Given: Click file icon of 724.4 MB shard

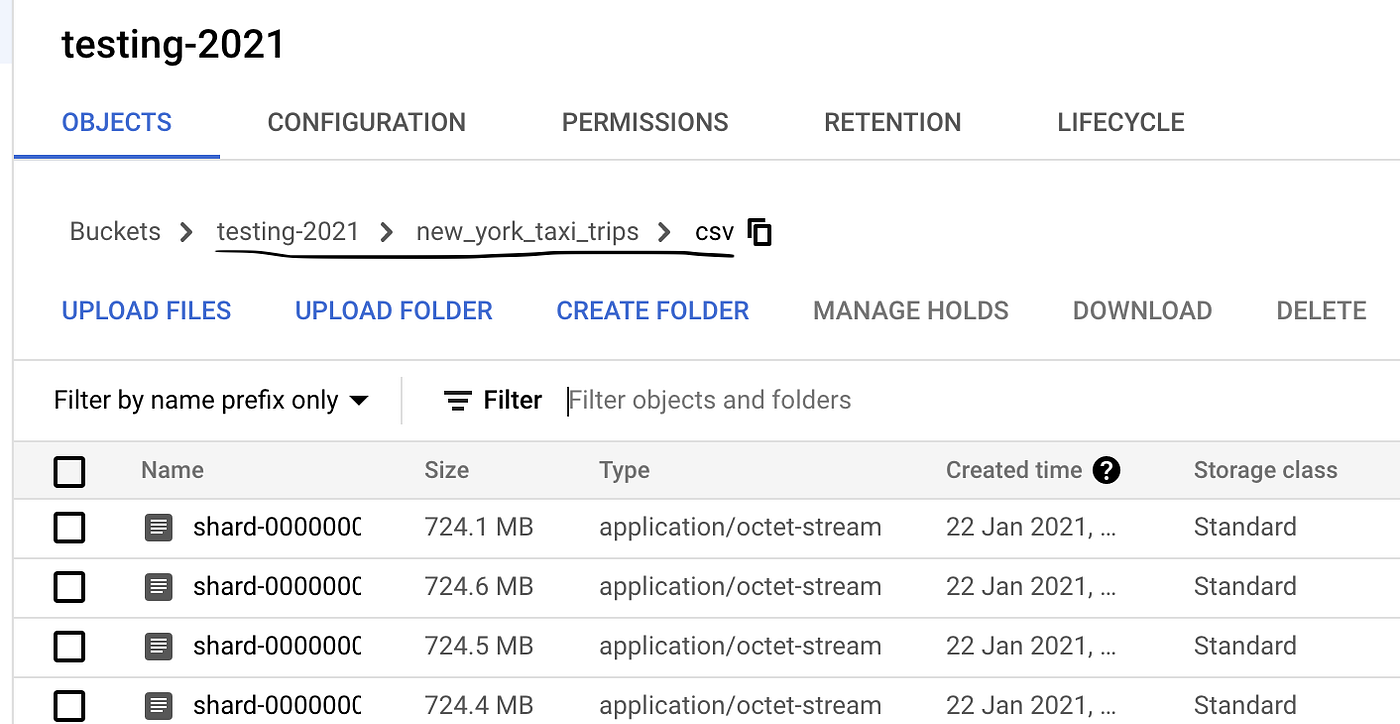Looking at the screenshot, I should [159, 704].
